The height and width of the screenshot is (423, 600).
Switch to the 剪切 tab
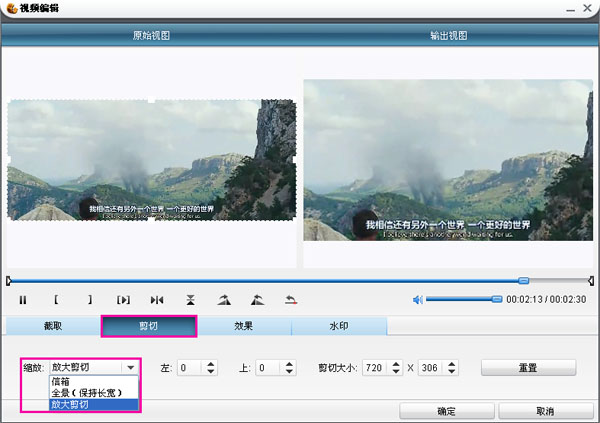click(x=149, y=326)
